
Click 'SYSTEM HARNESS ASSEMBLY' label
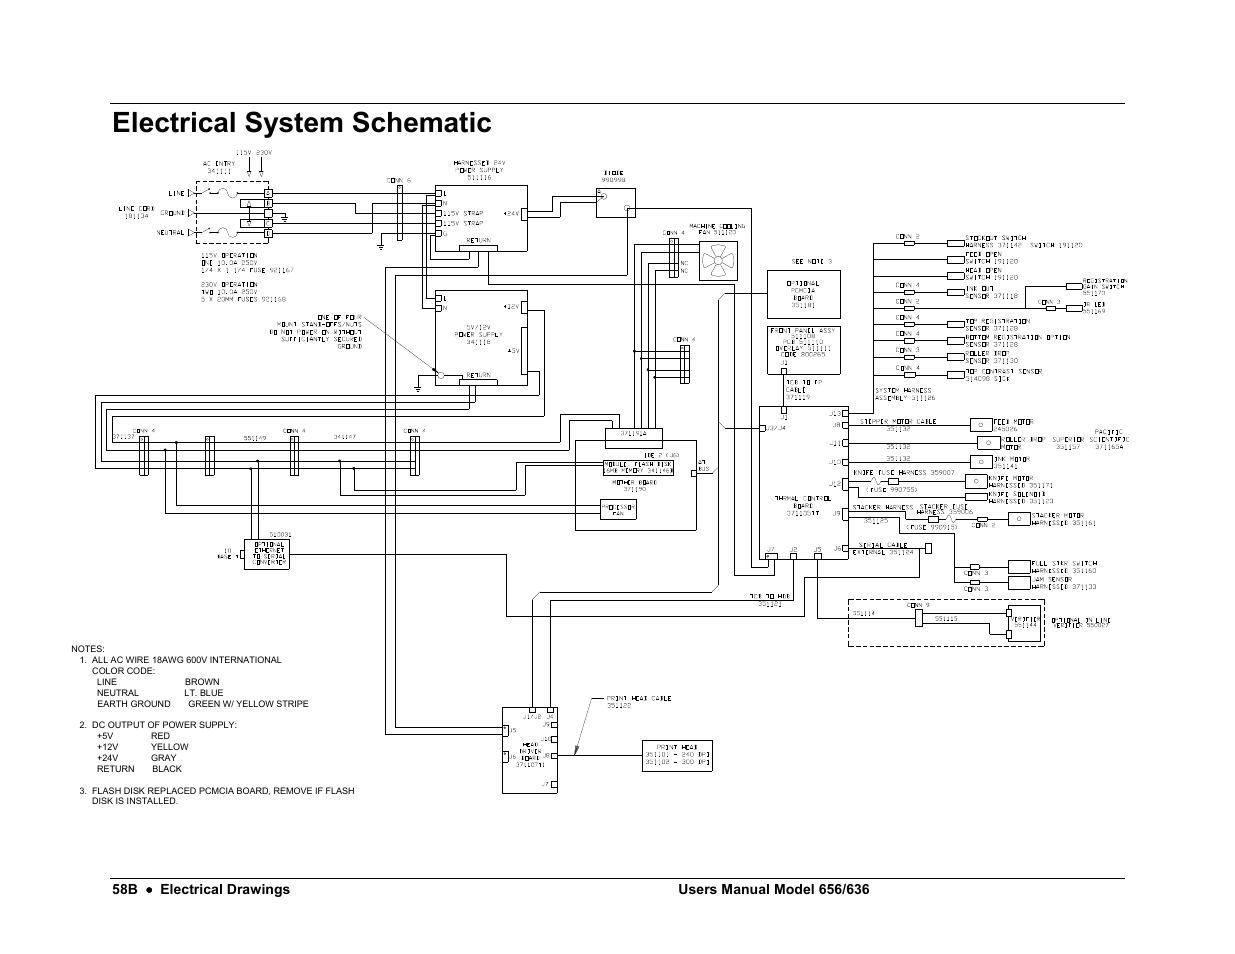click(x=905, y=393)
